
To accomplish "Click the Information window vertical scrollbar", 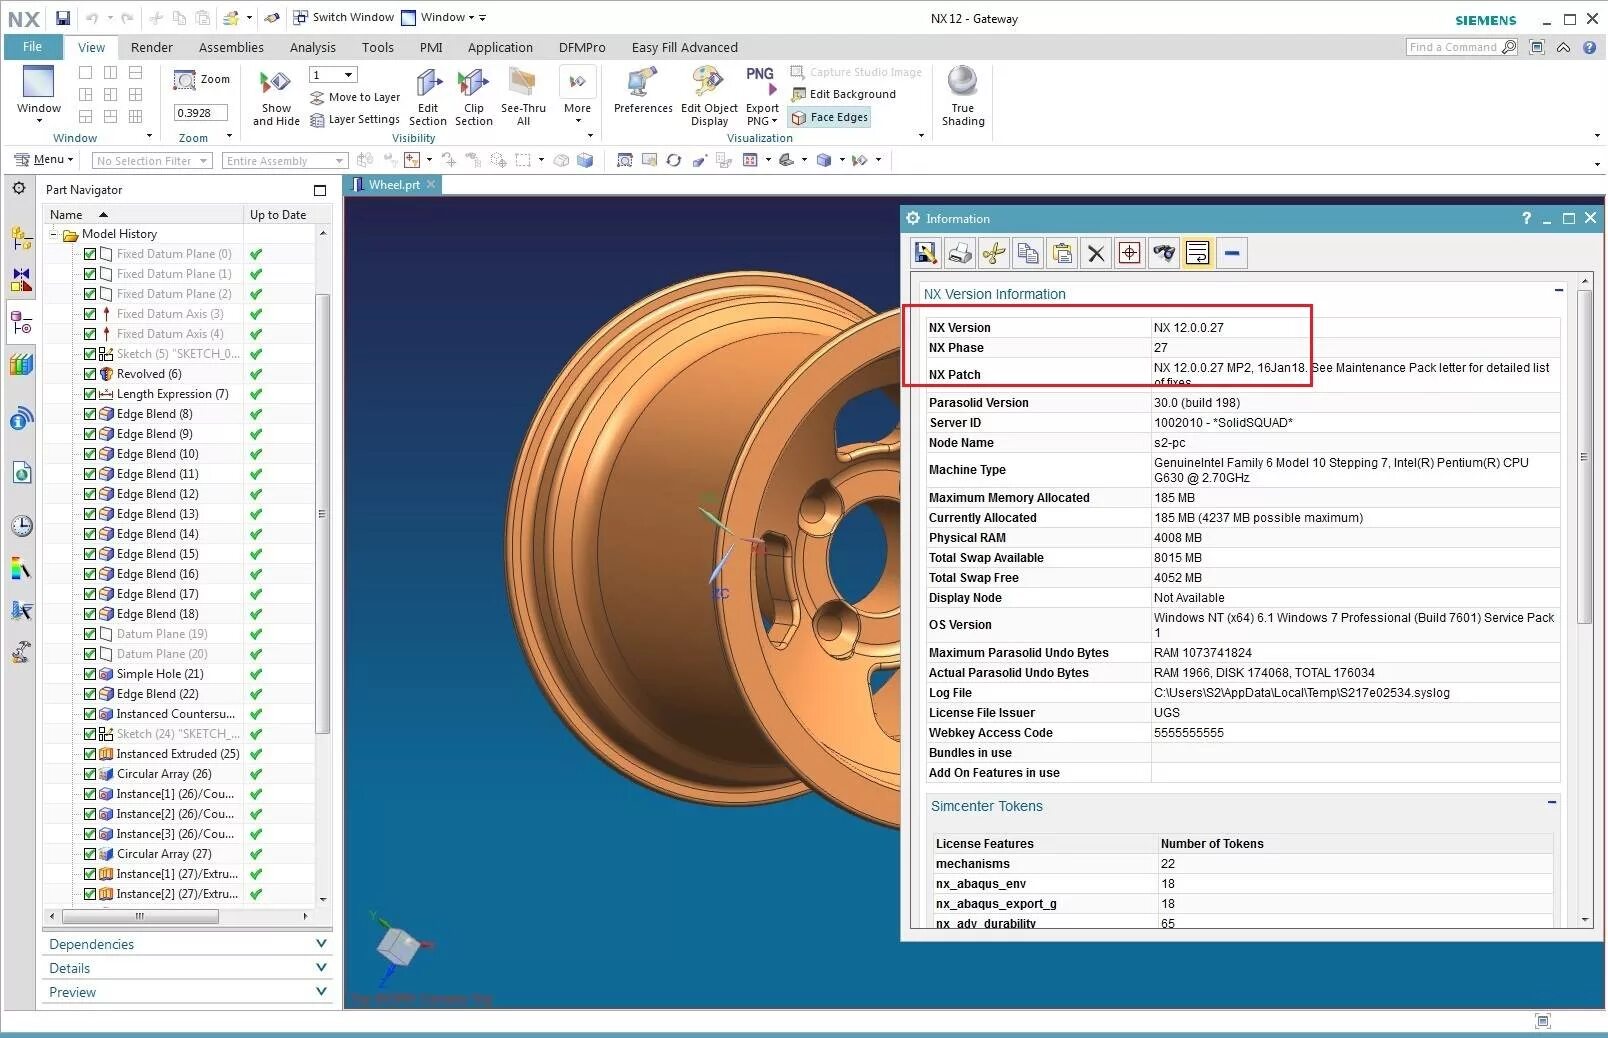I will [x=1584, y=455].
